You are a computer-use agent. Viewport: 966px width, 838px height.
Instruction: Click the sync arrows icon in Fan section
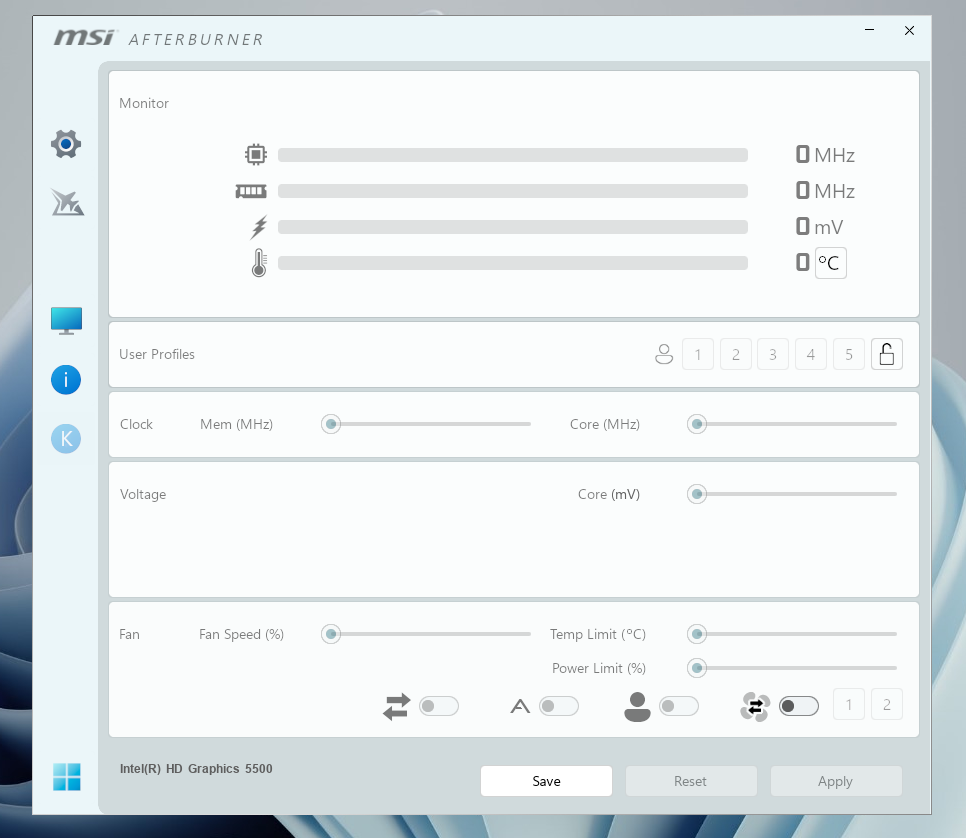click(x=396, y=706)
